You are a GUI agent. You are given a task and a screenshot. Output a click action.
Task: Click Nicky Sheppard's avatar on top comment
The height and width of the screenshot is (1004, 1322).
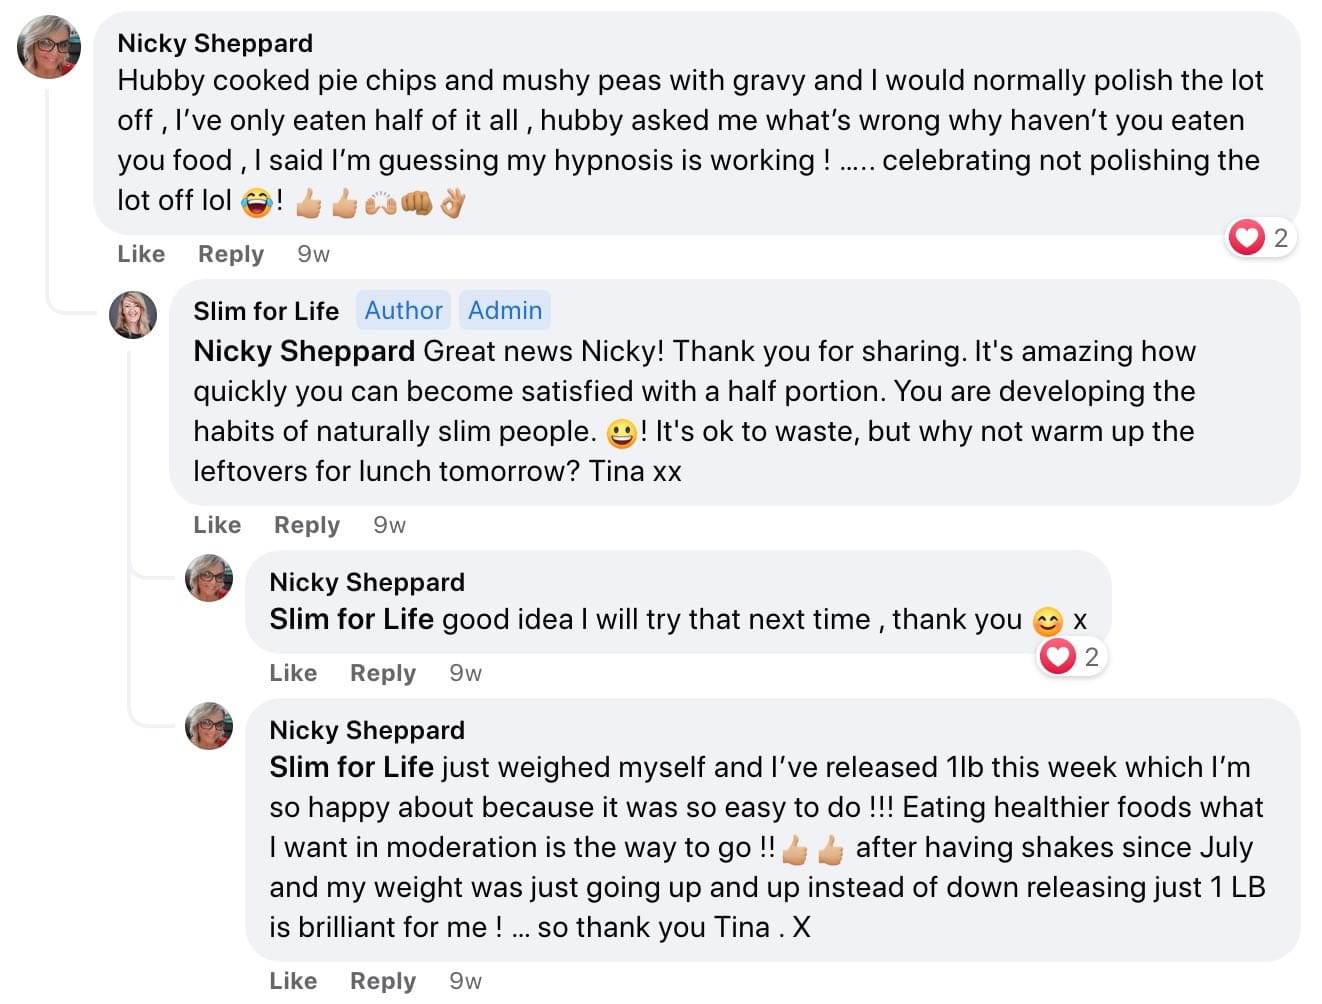(x=49, y=47)
